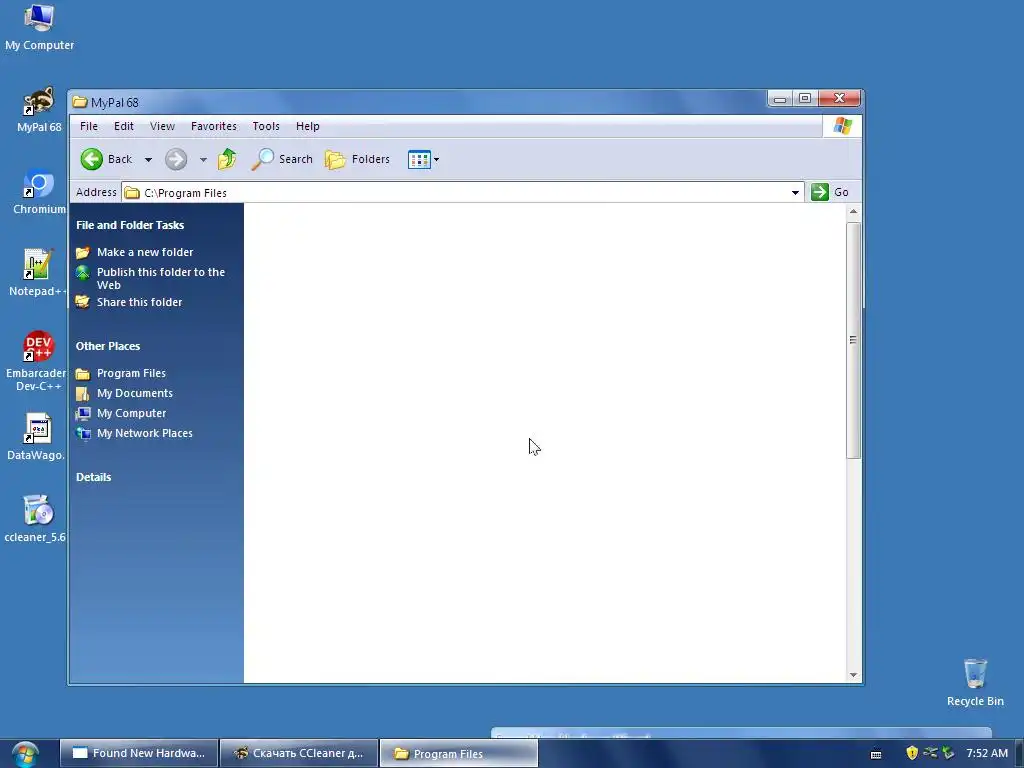Minimize the MyPal 68 window

(x=780, y=98)
